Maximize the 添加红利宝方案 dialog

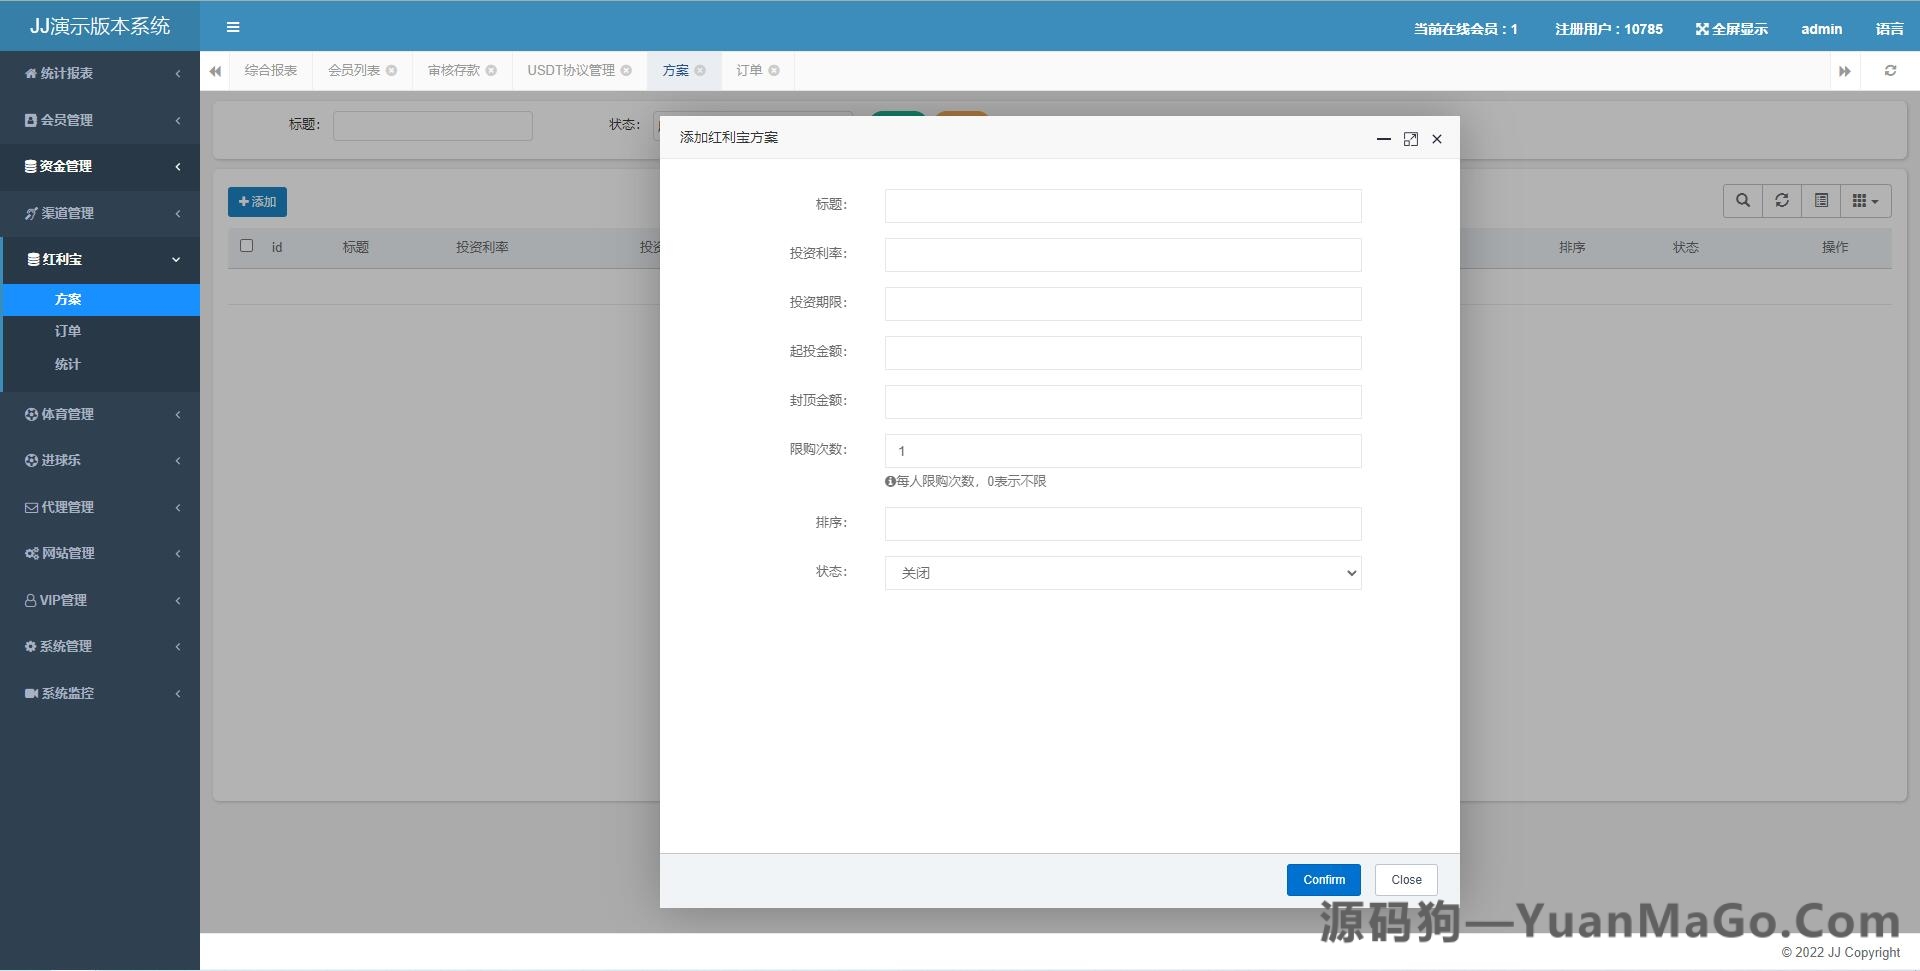[1410, 139]
